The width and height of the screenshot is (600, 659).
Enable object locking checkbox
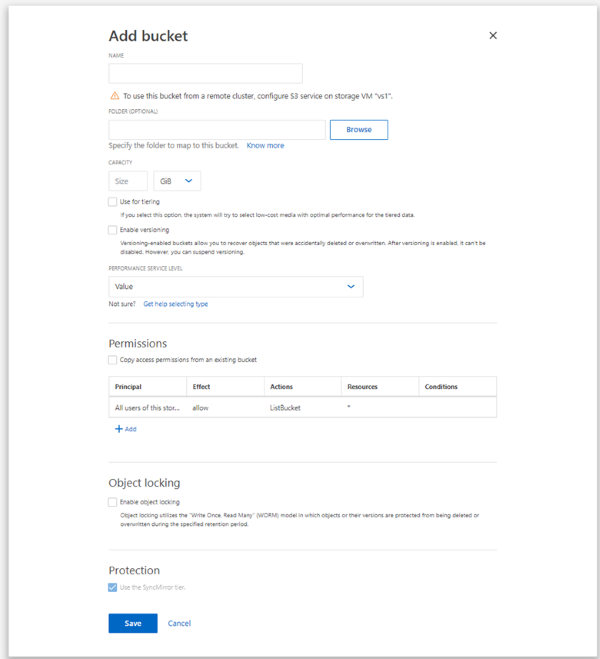[113, 502]
